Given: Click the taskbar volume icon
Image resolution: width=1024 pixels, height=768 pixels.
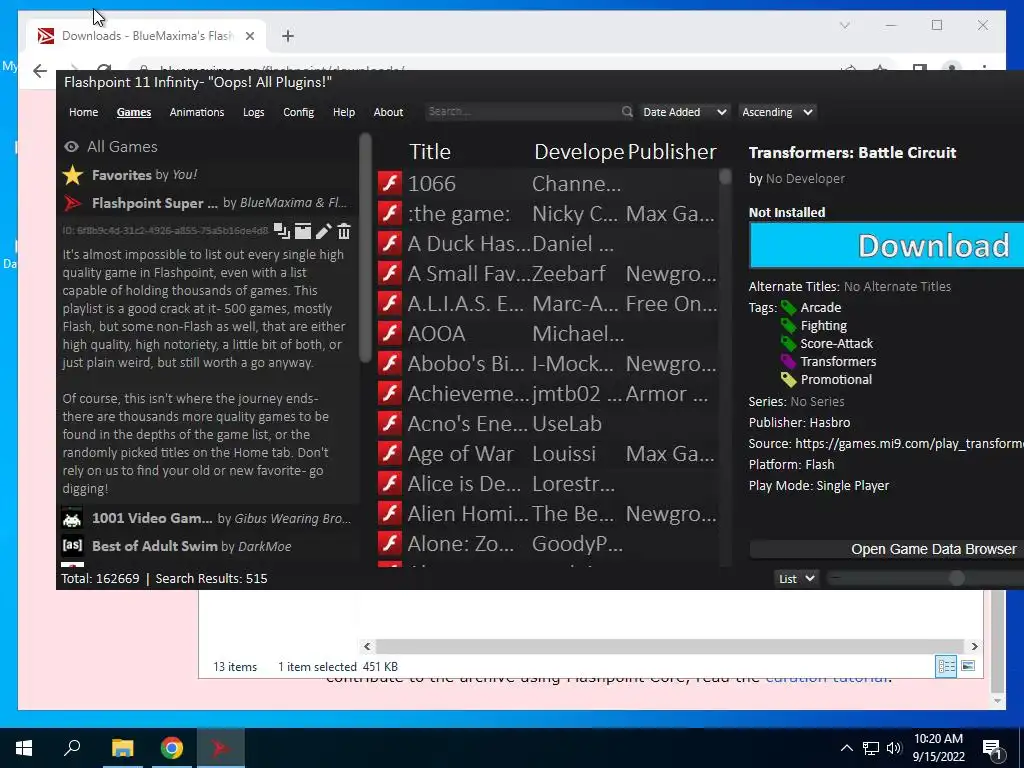Looking at the screenshot, I should click(x=894, y=748).
